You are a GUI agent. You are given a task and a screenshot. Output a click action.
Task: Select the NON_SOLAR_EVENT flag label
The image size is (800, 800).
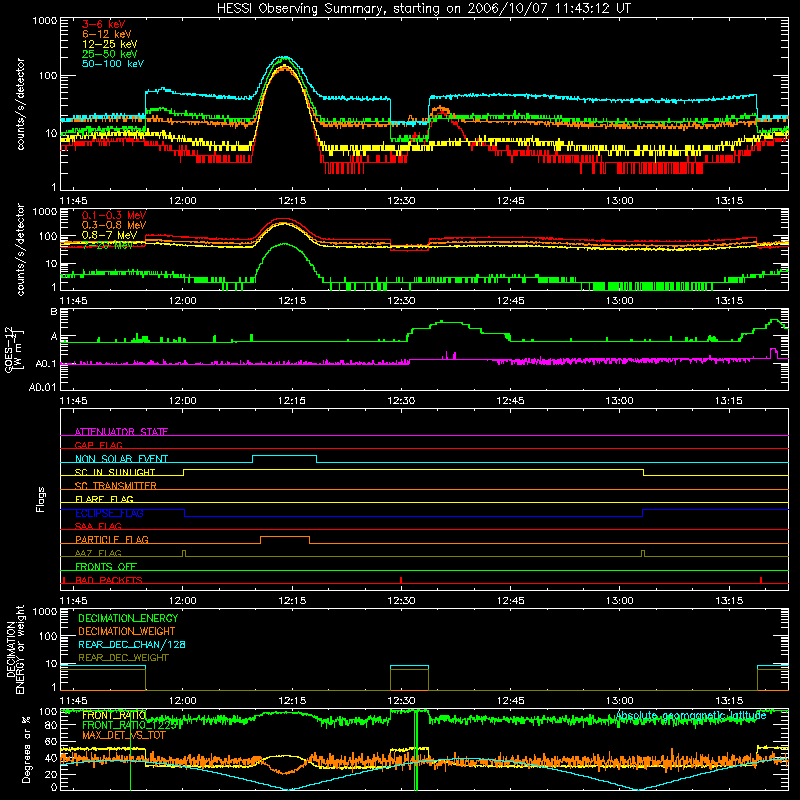pos(121,459)
